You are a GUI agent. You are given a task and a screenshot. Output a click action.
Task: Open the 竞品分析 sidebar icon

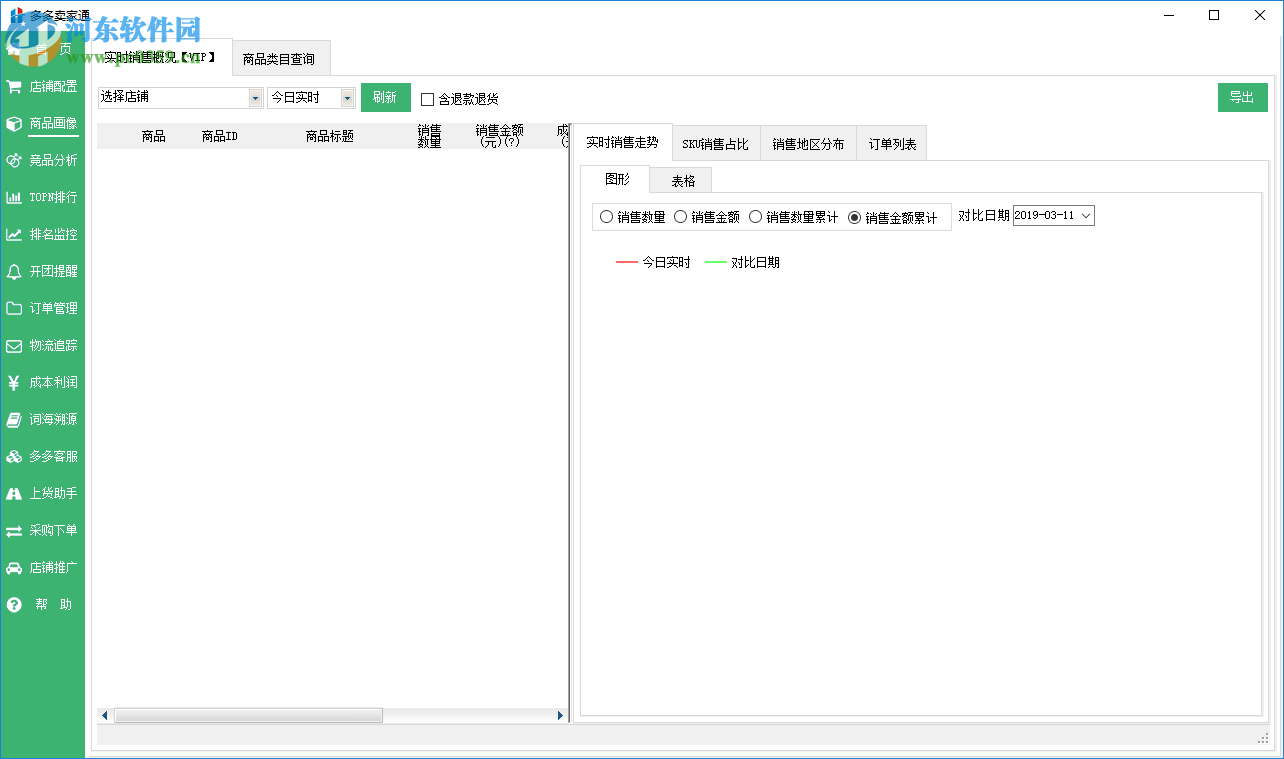click(14, 160)
